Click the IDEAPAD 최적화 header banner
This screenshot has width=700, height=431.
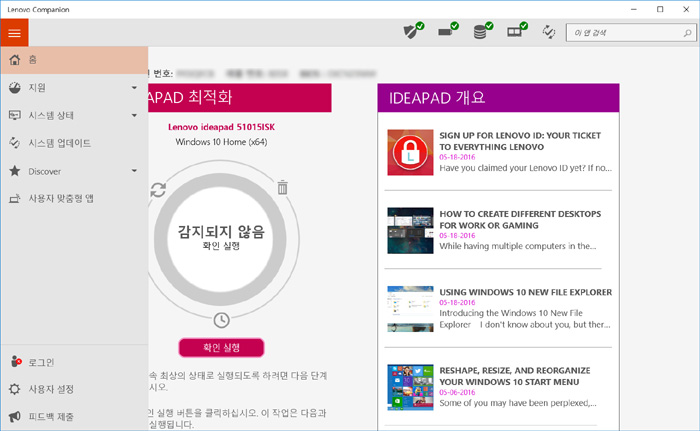(240, 98)
